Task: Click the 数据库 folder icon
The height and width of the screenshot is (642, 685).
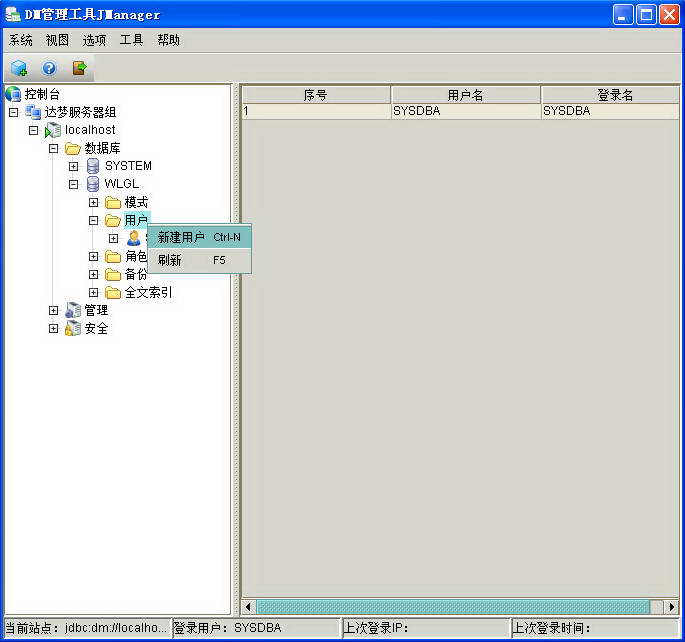Action: tap(73, 148)
